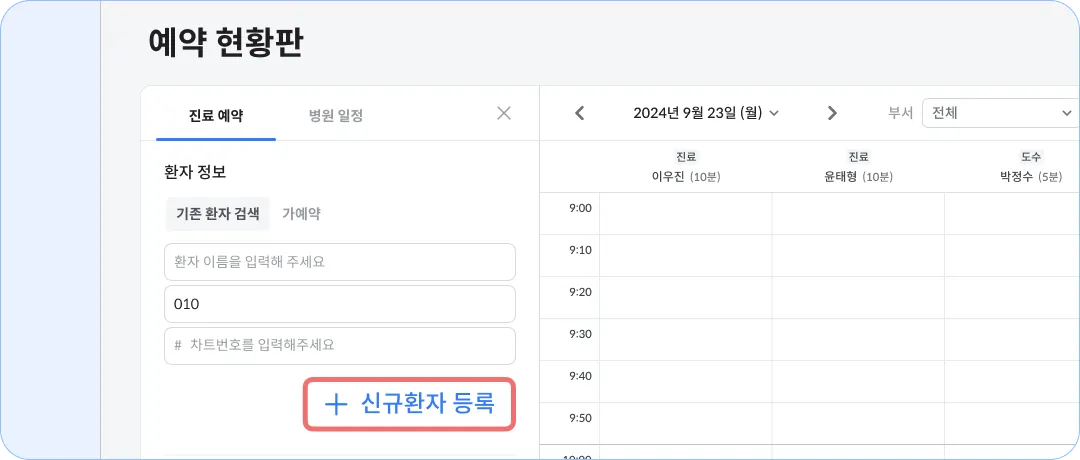
Task: Expand the 부서 전체 dropdown
Action: 1000,113
